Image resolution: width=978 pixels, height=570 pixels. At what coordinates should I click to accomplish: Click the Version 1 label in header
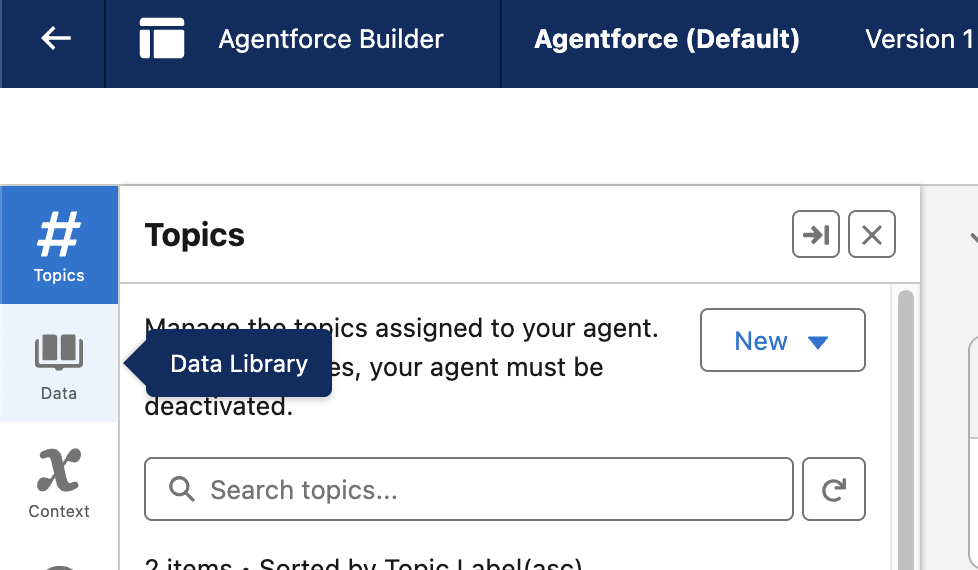click(x=918, y=39)
